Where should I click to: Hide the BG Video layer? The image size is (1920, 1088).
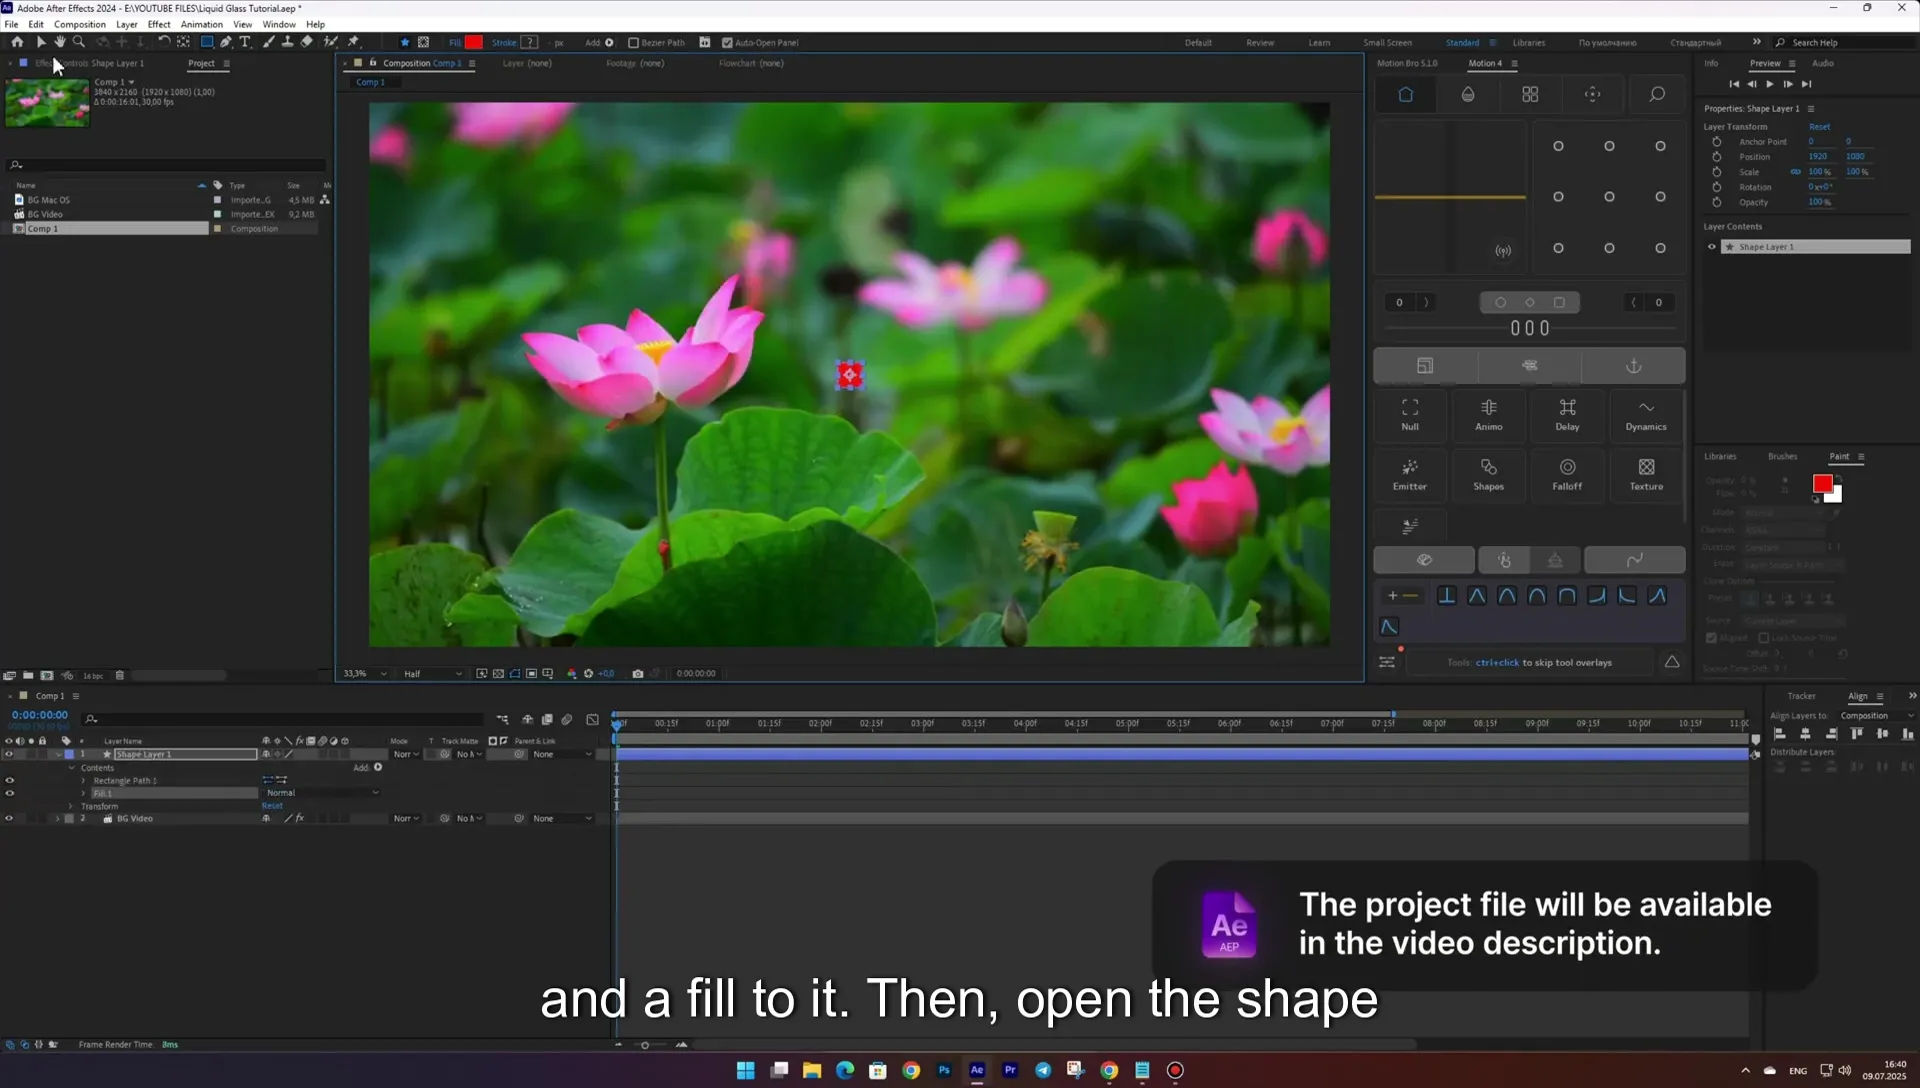(x=9, y=818)
